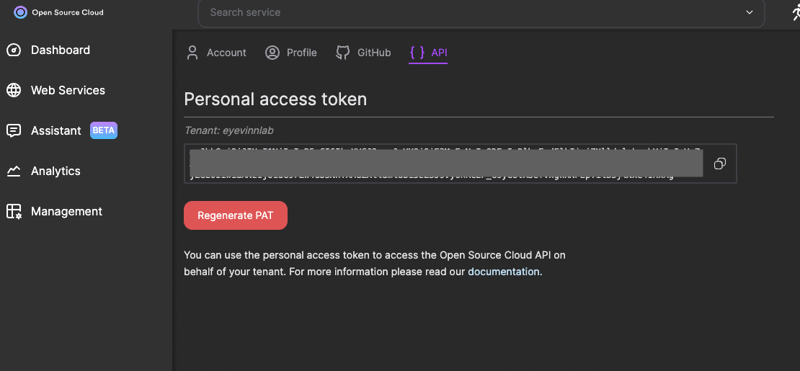Click the Profile avatar circle icon
Viewport: 800px width, 371px height.
[272, 53]
